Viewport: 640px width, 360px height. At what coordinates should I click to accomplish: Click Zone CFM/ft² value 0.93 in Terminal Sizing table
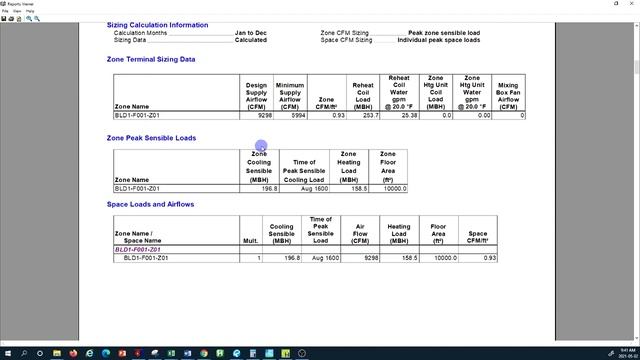point(338,116)
